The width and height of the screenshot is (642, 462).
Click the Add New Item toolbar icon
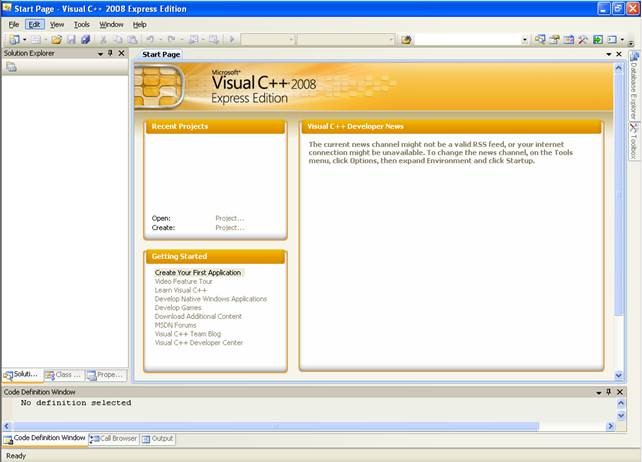[x=36, y=40]
